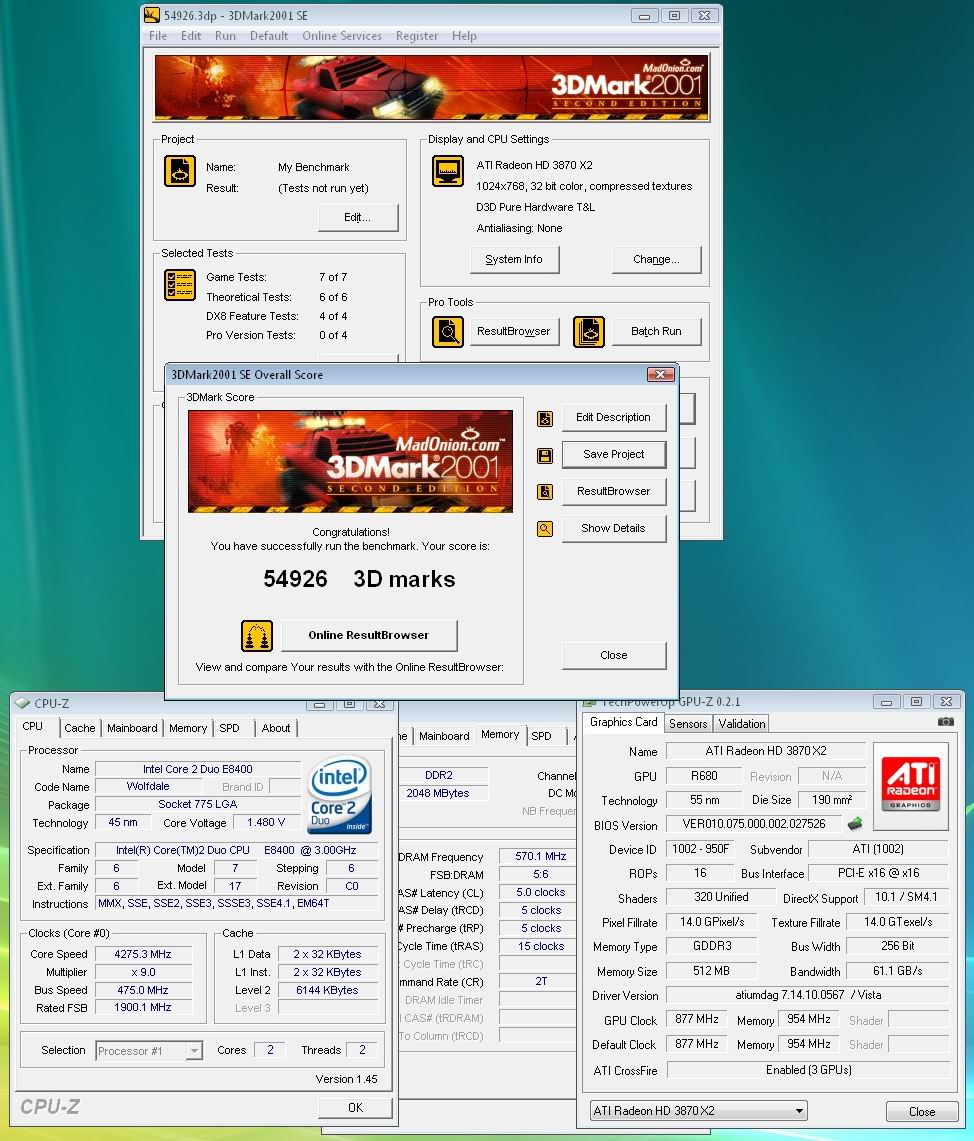This screenshot has height=1141, width=974.
Task: Switch to the Mainboard tab in front CPU-Z
Action: coord(132,728)
